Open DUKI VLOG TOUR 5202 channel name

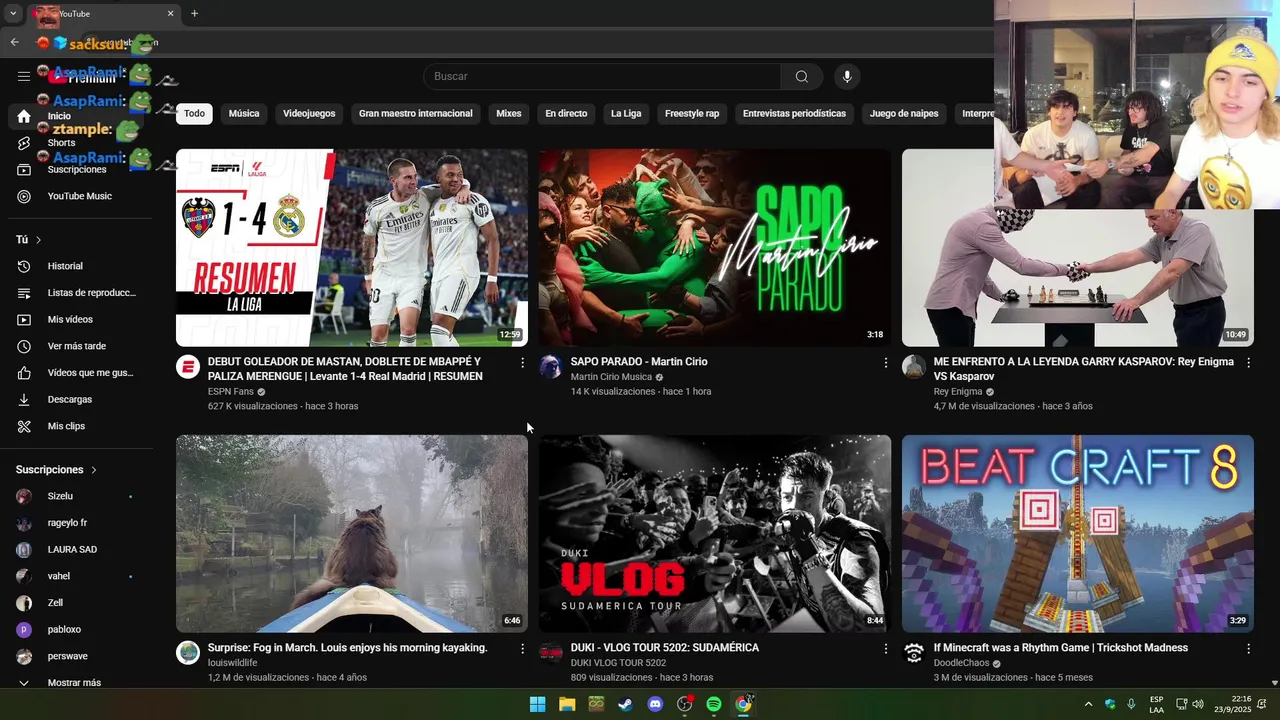pyautogui.click(x=618, y=663)
